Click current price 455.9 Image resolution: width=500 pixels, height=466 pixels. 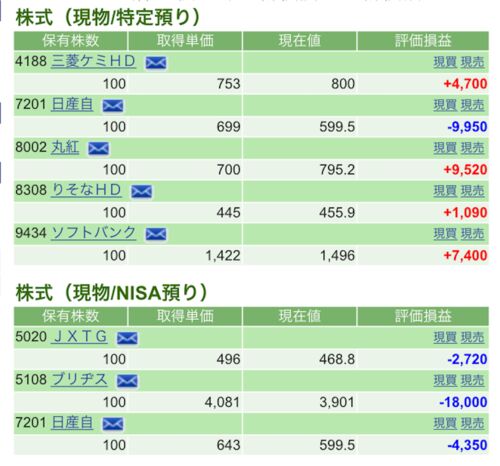(x=337, y=212)
